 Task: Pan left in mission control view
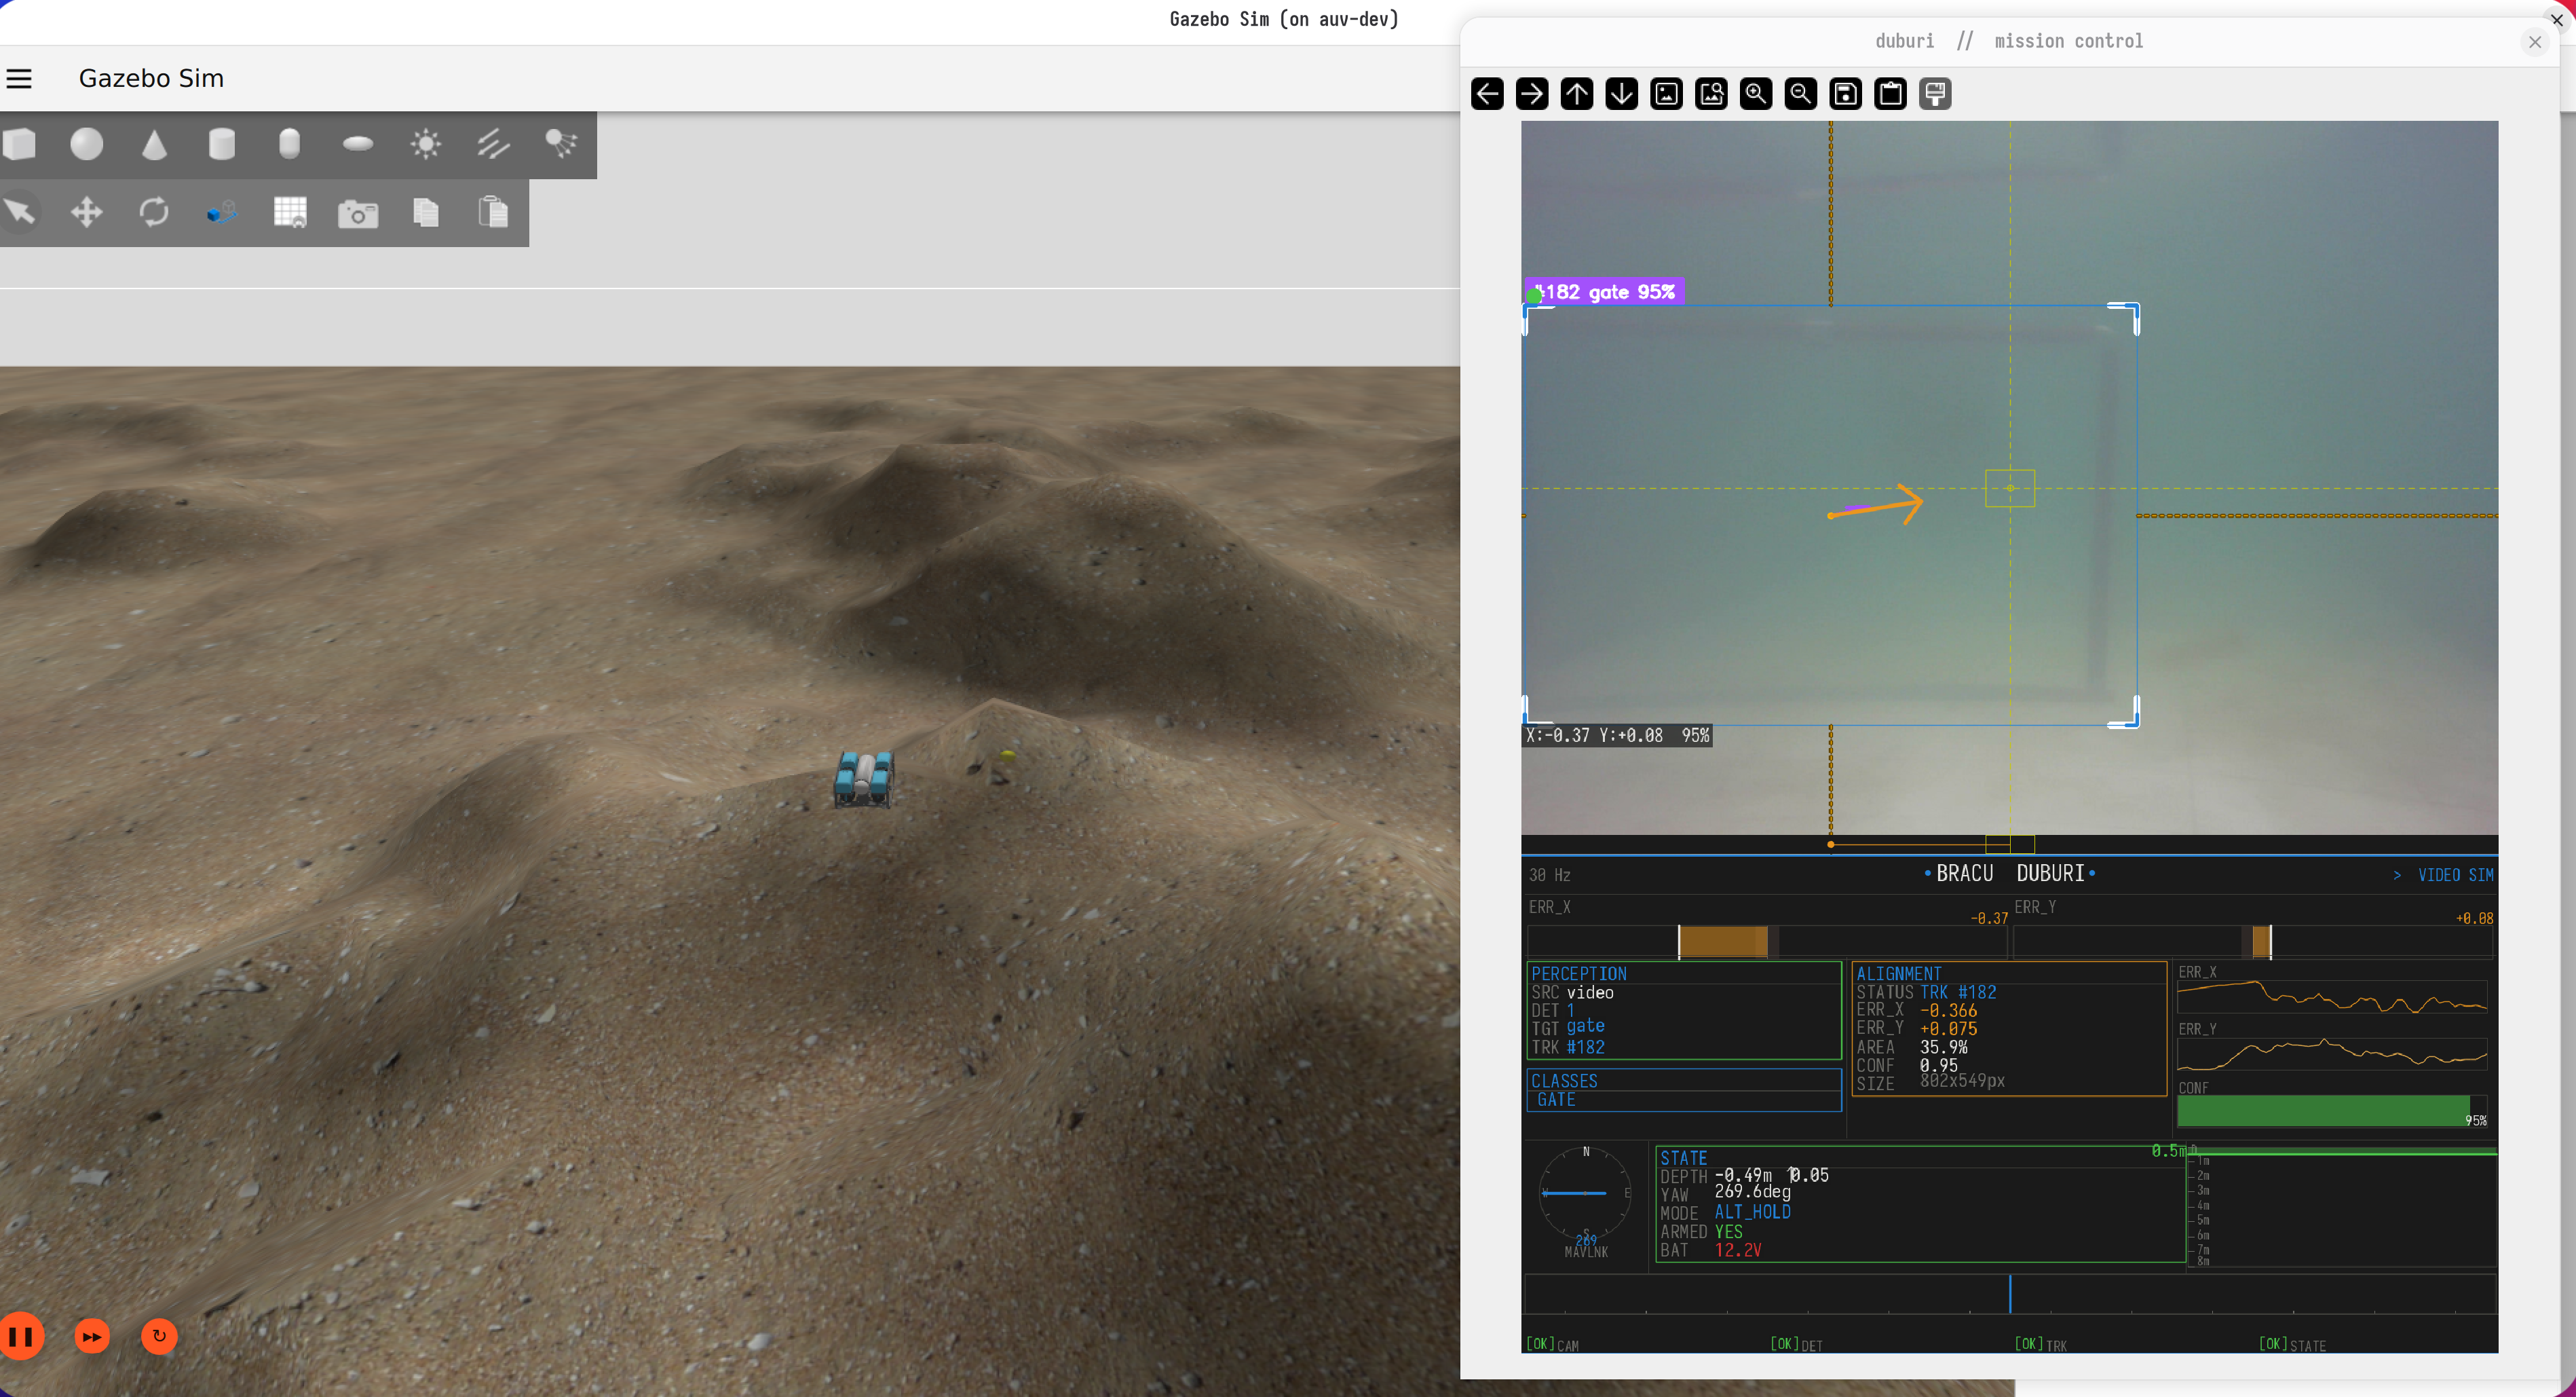(1487, 94)
